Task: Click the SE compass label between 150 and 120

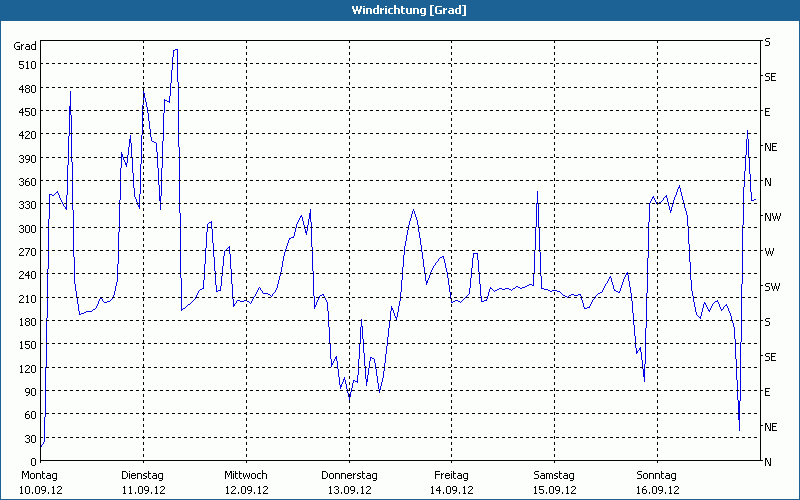Action: [x=770, y=357]
